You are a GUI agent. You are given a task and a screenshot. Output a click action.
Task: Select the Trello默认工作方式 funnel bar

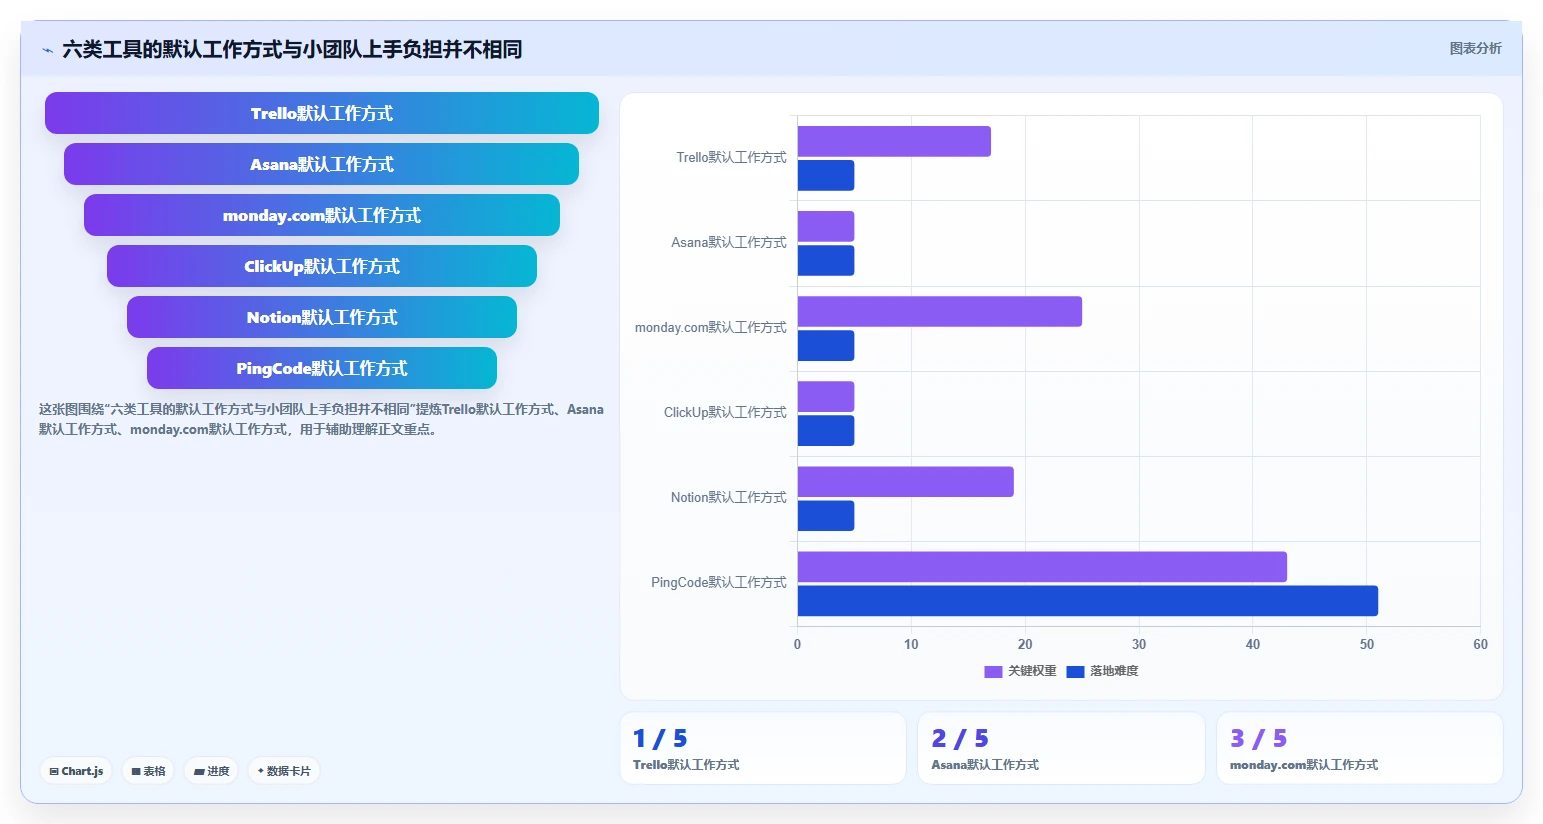(322, 113)
